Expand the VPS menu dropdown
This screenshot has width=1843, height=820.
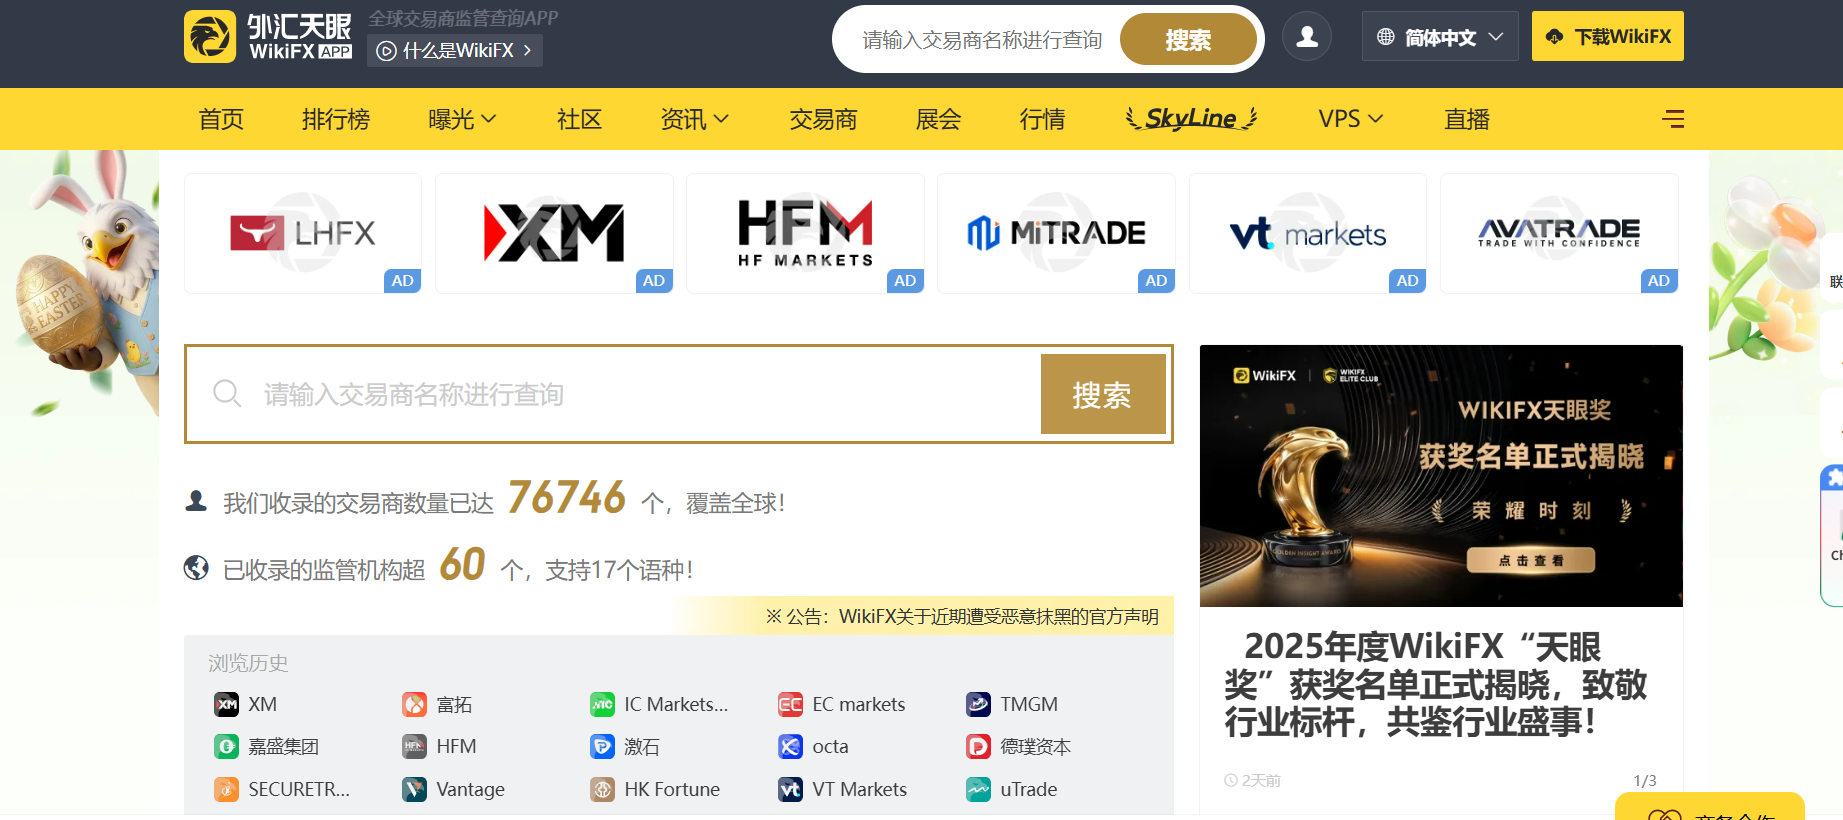(x=1351, y=119)
